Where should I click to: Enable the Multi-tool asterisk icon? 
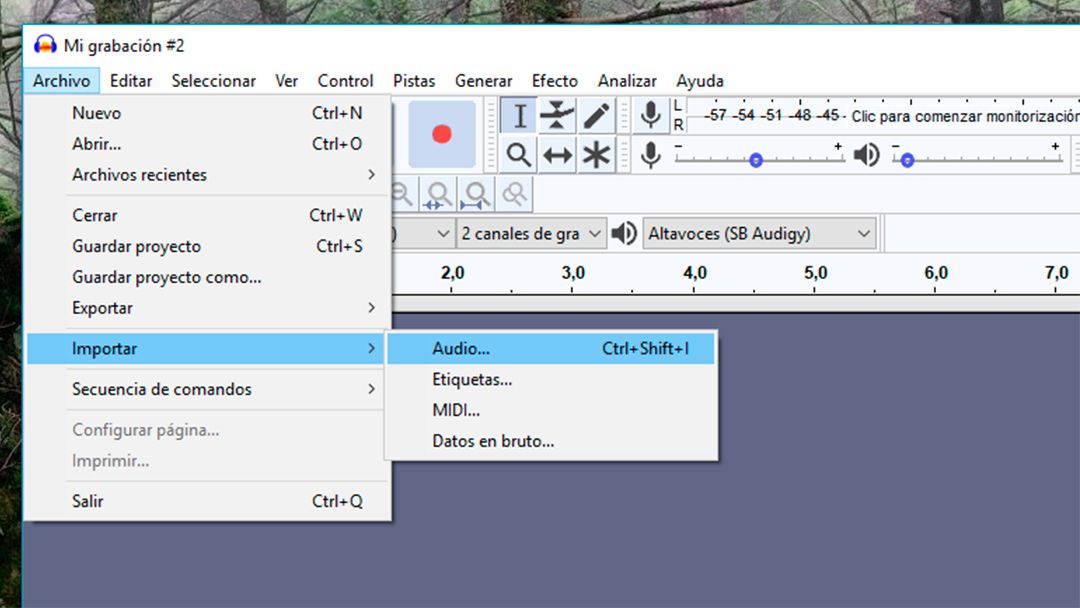pos(596,155)
